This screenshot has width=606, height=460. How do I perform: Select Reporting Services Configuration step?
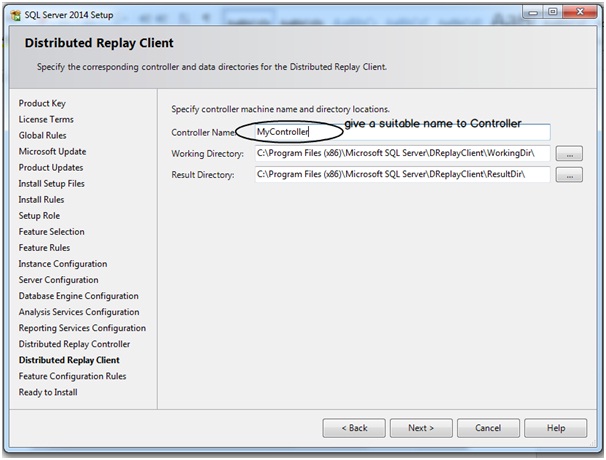point(82,328)
